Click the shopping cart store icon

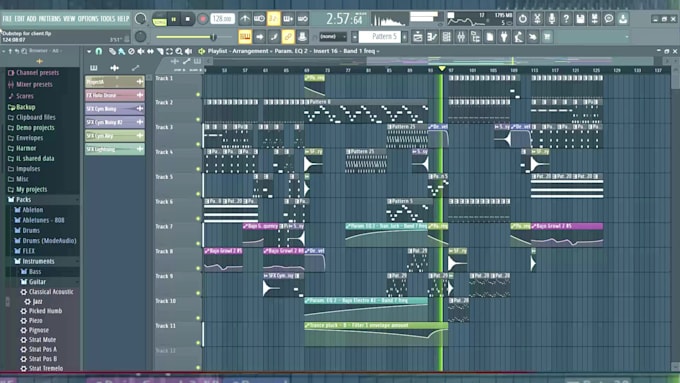click(547, 37)
